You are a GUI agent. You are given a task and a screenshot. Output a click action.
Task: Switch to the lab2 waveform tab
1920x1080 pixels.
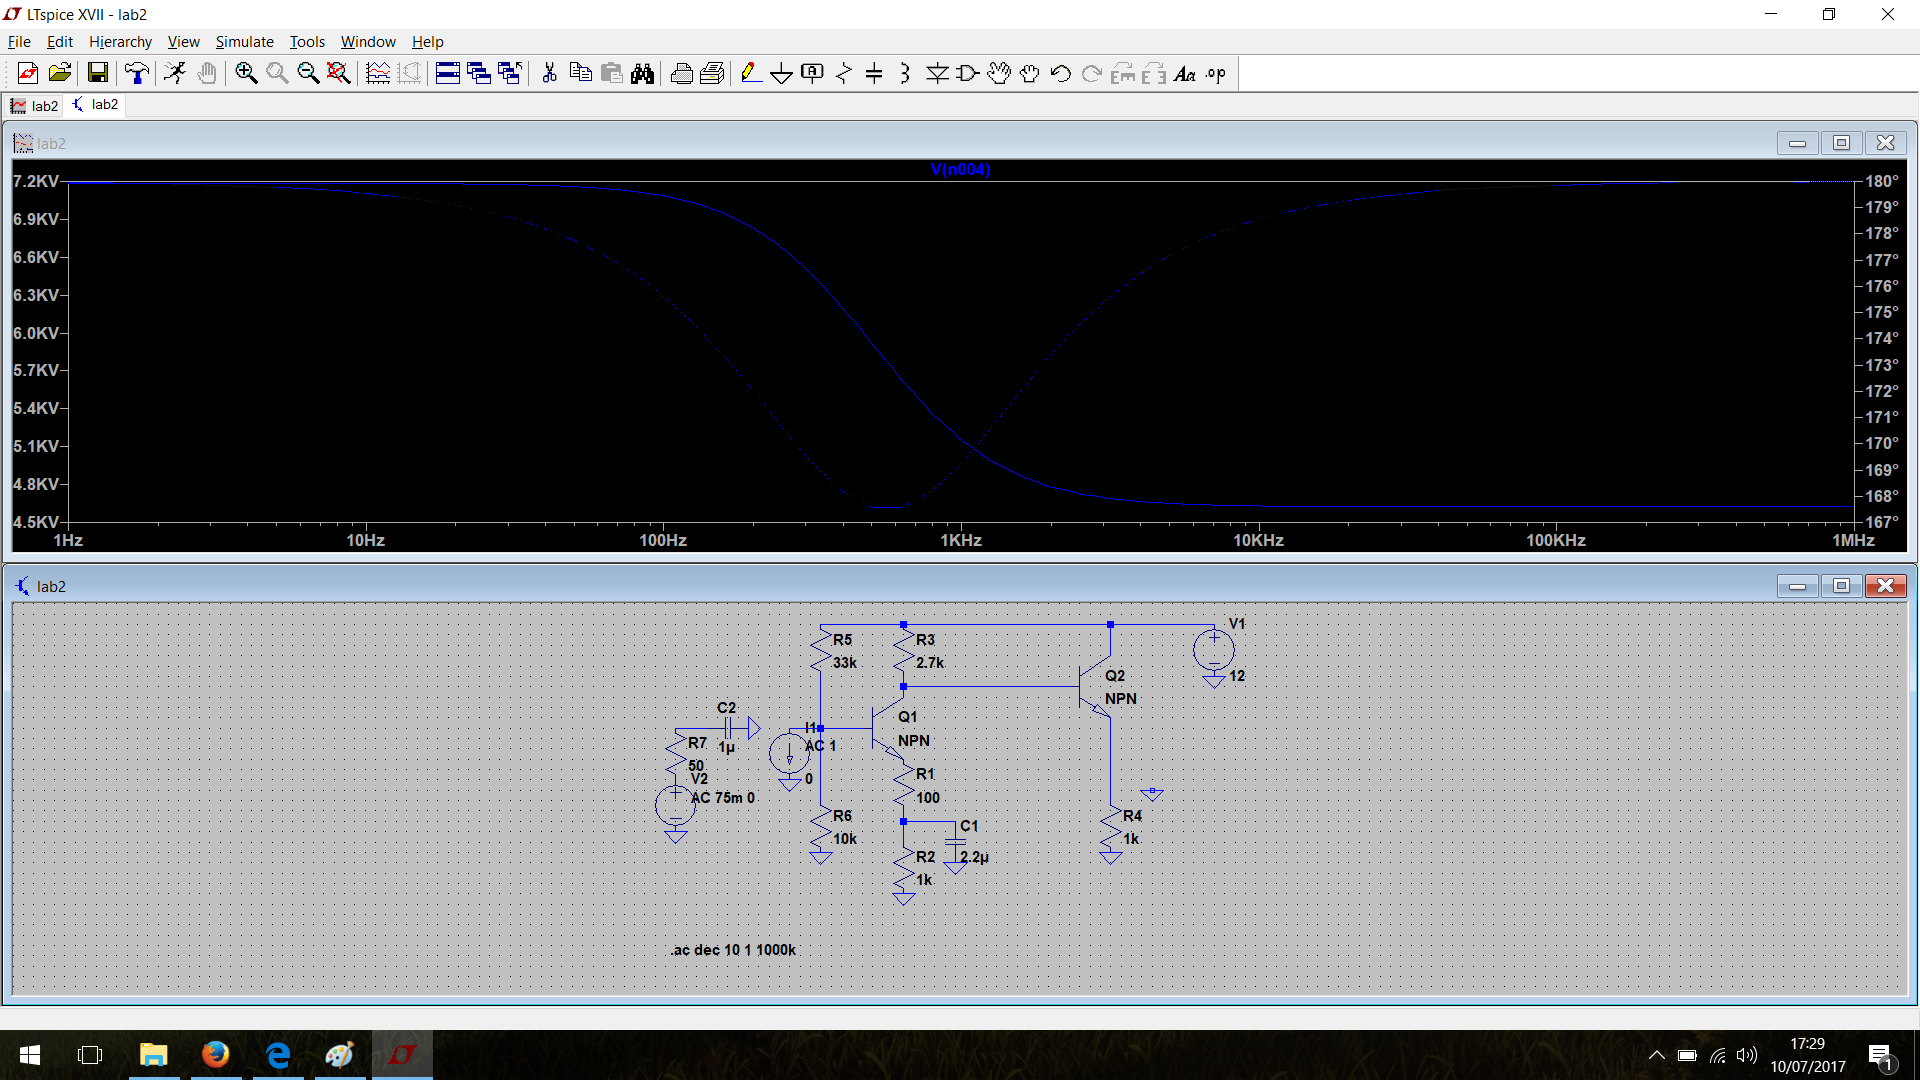(x=34, y=105)
